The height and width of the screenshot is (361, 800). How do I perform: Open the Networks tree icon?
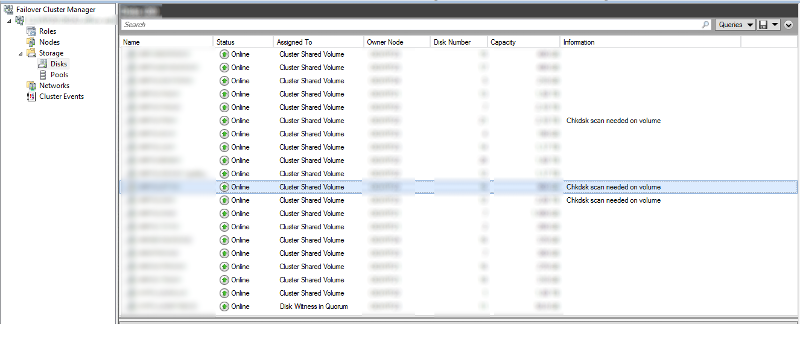[31, 86]
